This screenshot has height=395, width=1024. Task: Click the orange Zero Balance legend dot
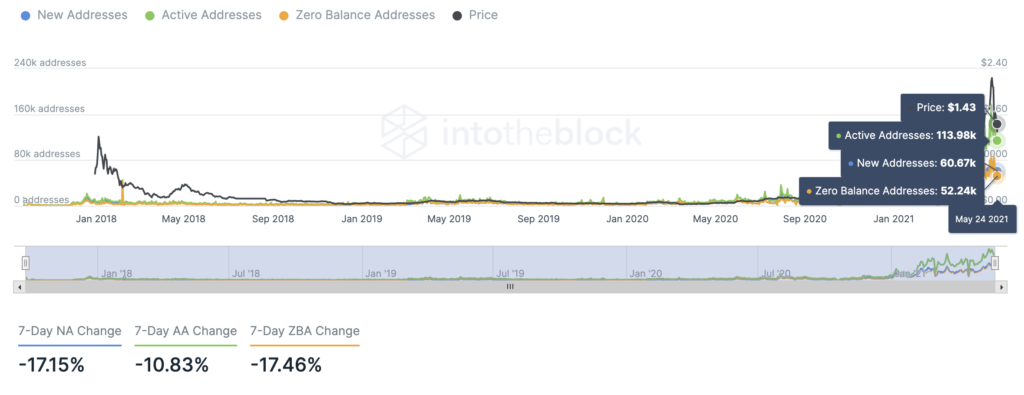coord(282,15)
